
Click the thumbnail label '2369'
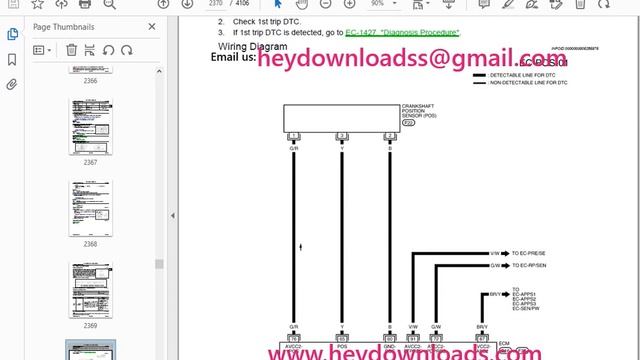point(91,326)
